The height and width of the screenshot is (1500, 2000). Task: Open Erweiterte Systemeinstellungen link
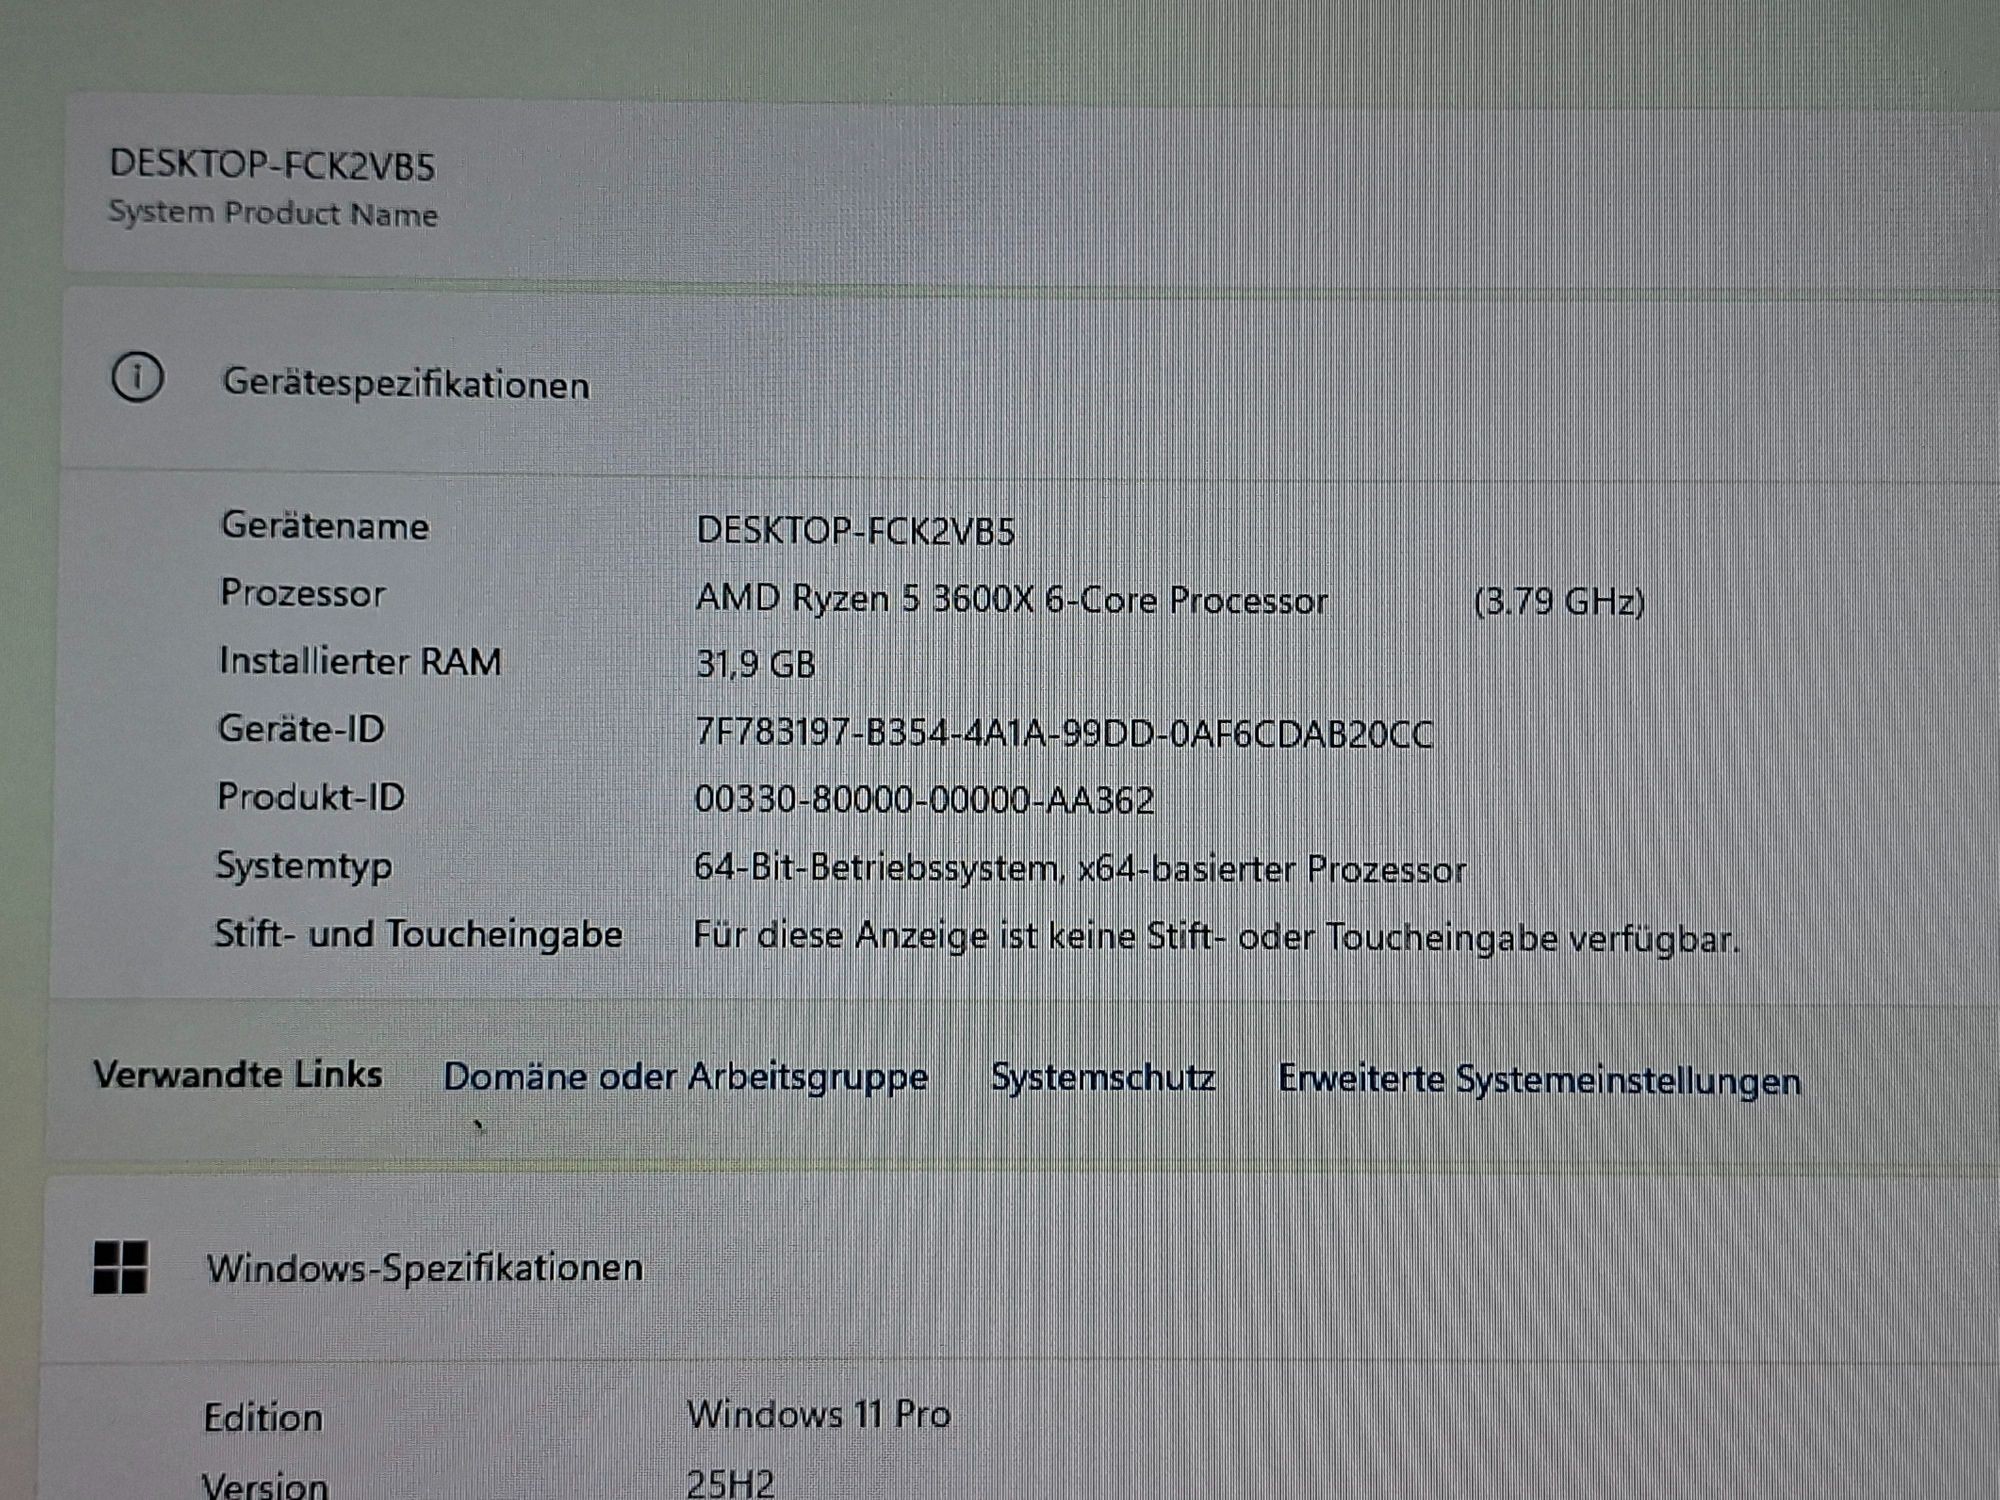[x=1539, y=1081]
